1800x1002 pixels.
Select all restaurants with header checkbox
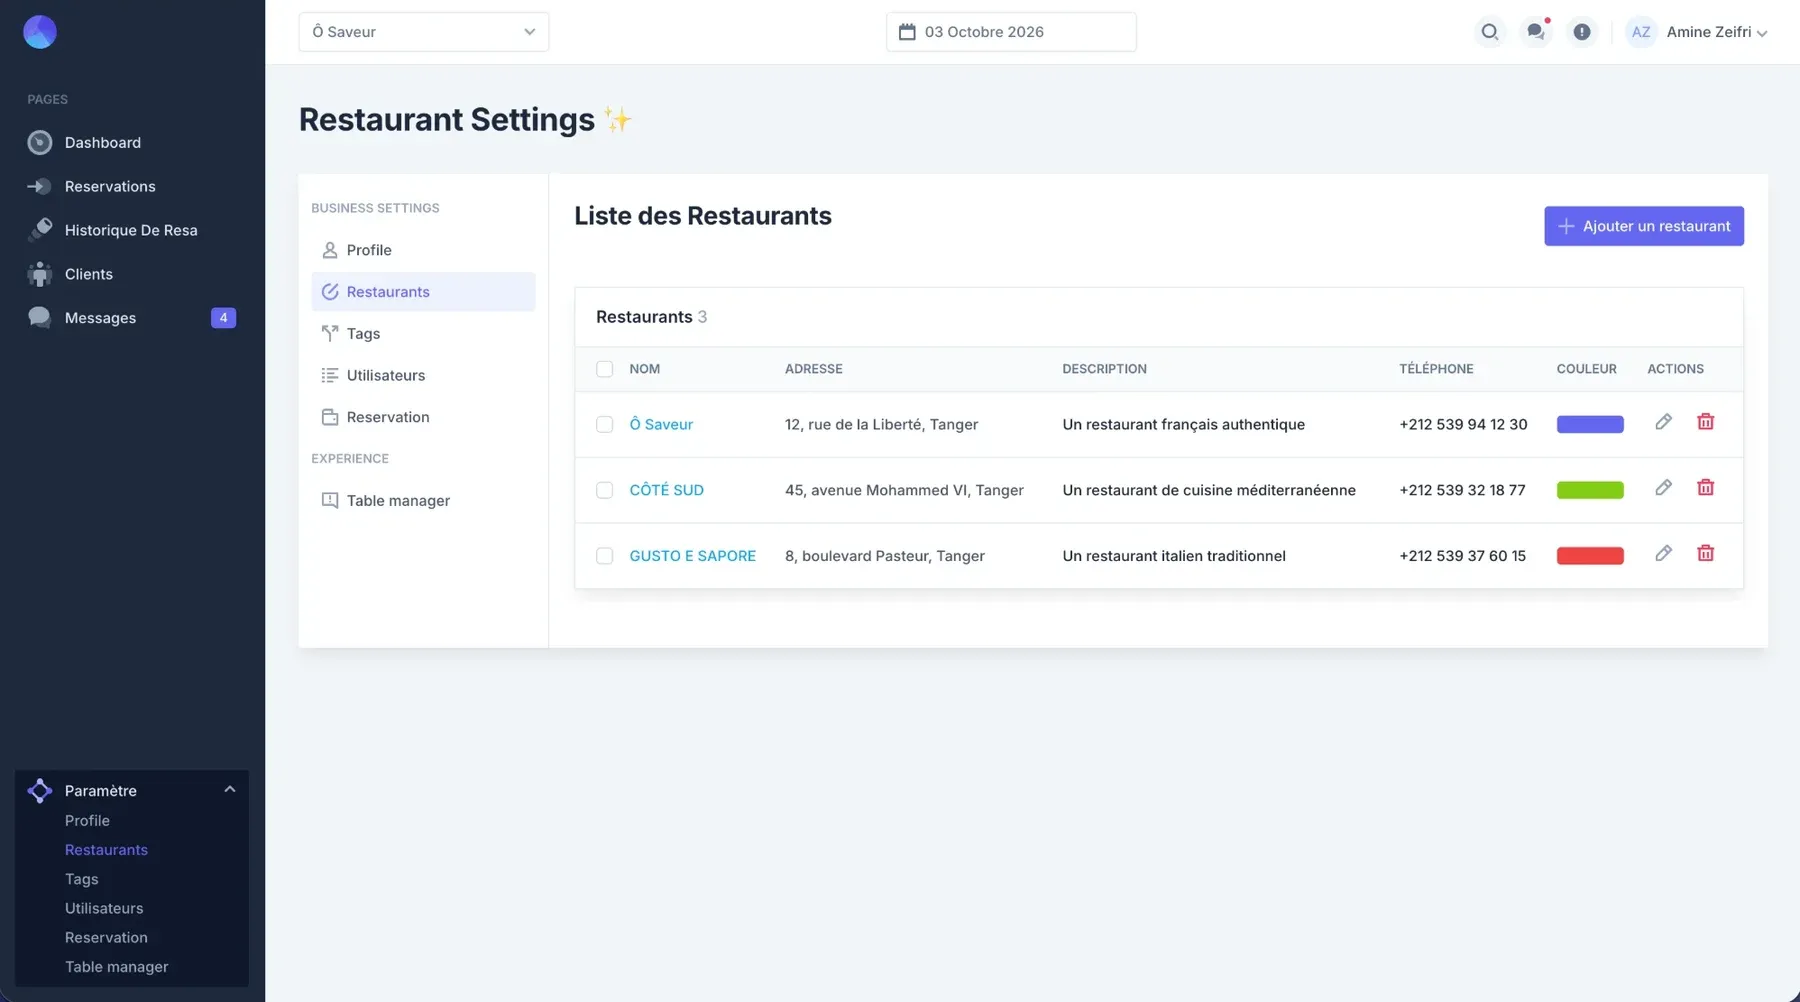pos(604,369)
